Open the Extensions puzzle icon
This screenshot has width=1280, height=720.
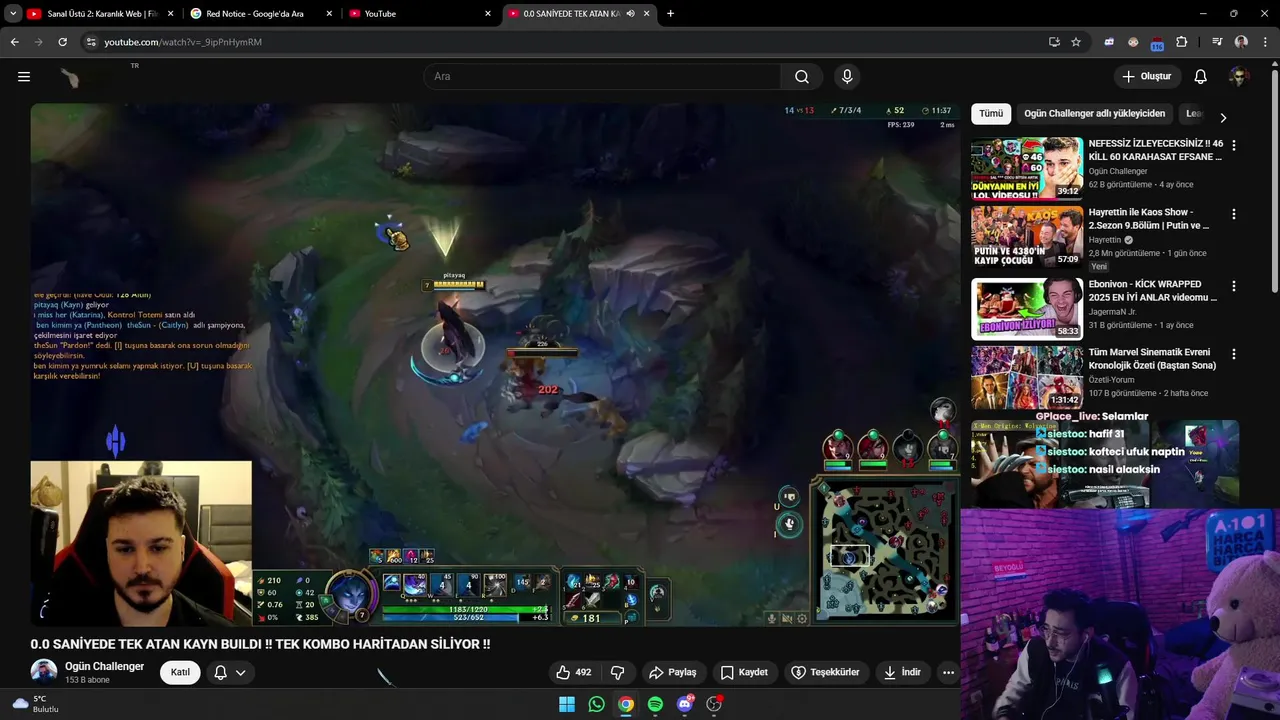tap(1182, 42)
